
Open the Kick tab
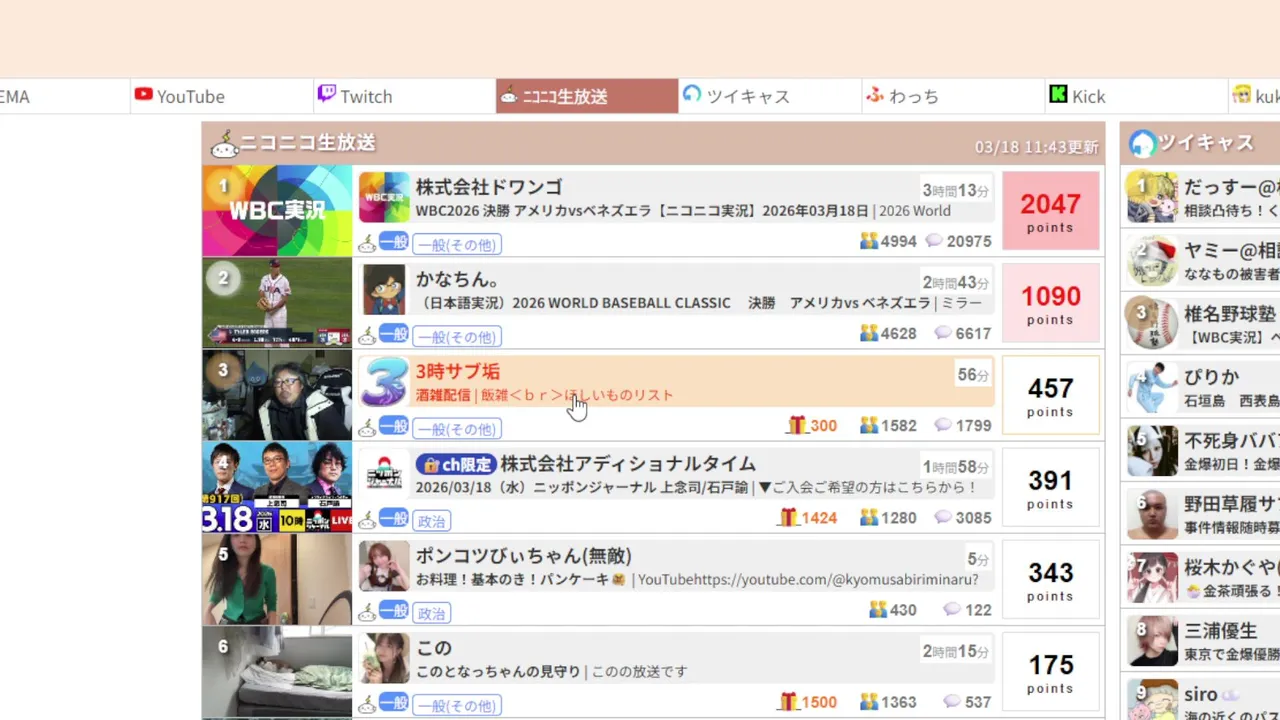(1136, 96)
